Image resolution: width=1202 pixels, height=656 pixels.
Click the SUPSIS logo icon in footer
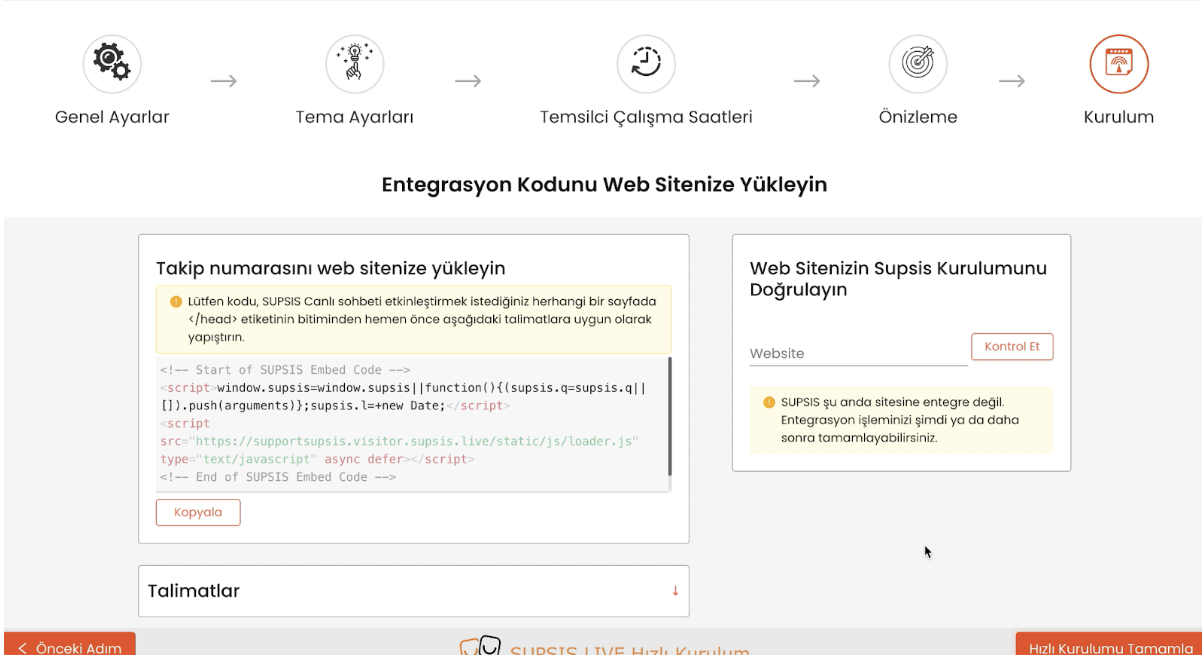click(480, 648)
